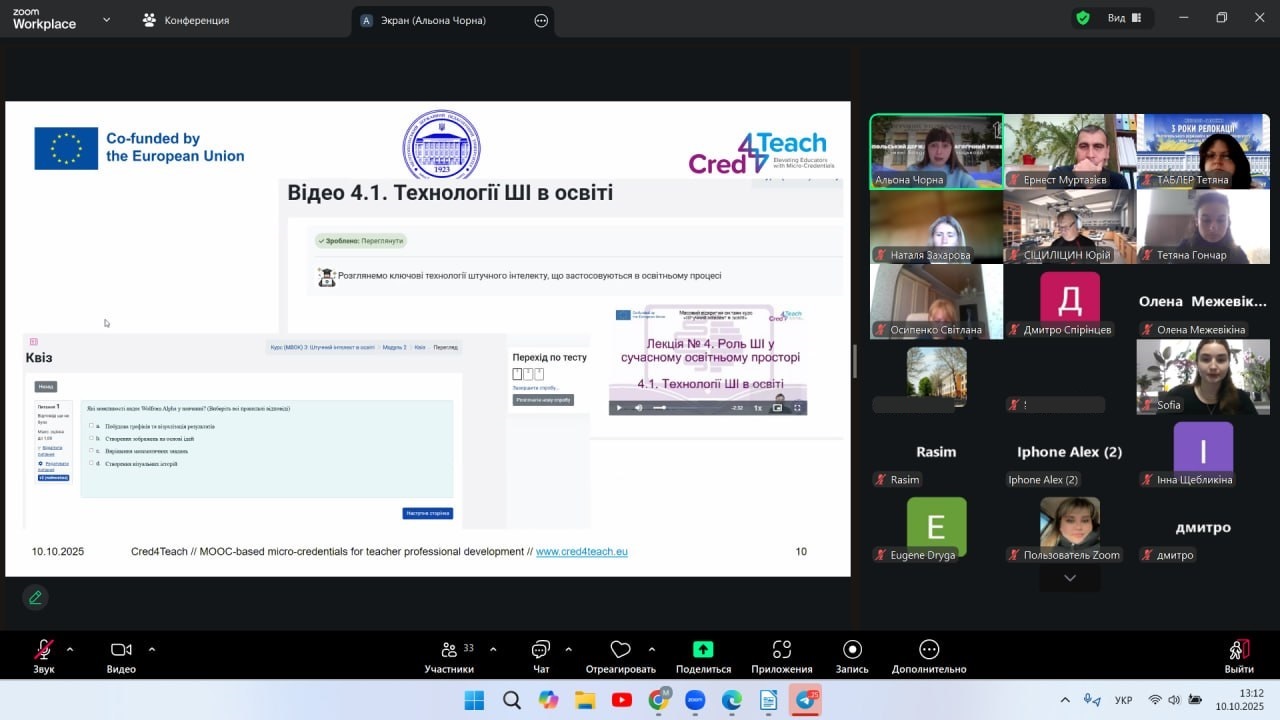Click the Выйти leave meeting icon
The height and width of the screenshot is (720, 1280).
pyautogui.click(x=1238, y=651)
